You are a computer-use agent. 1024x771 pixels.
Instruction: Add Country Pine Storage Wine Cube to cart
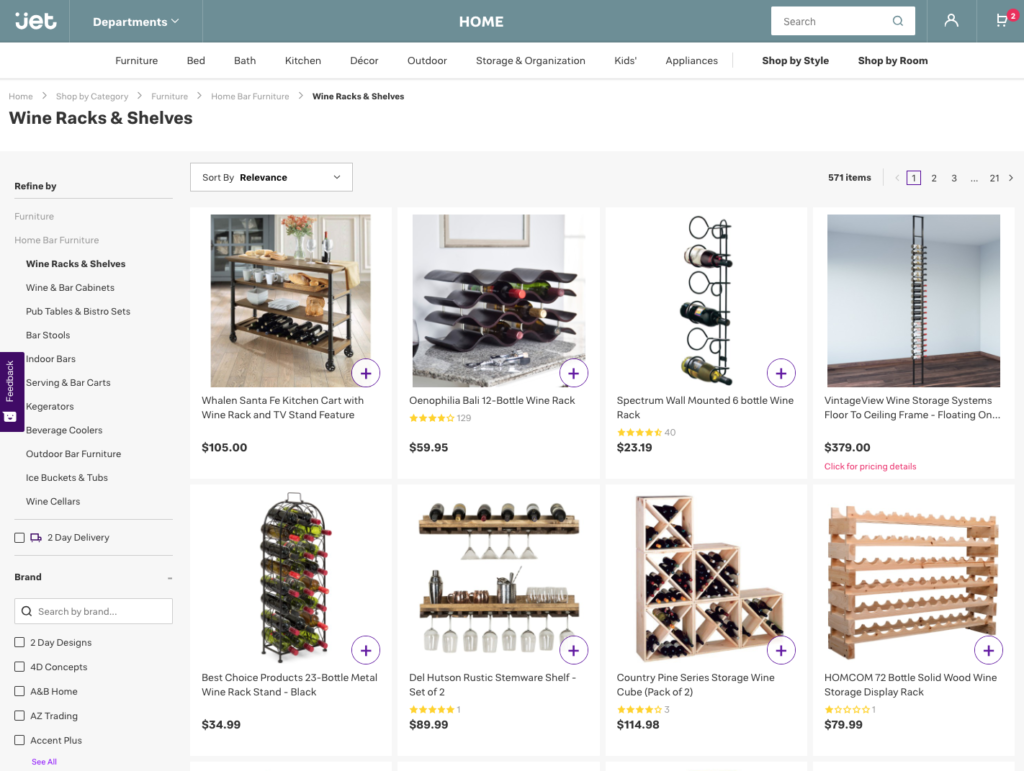pos(781,650)
